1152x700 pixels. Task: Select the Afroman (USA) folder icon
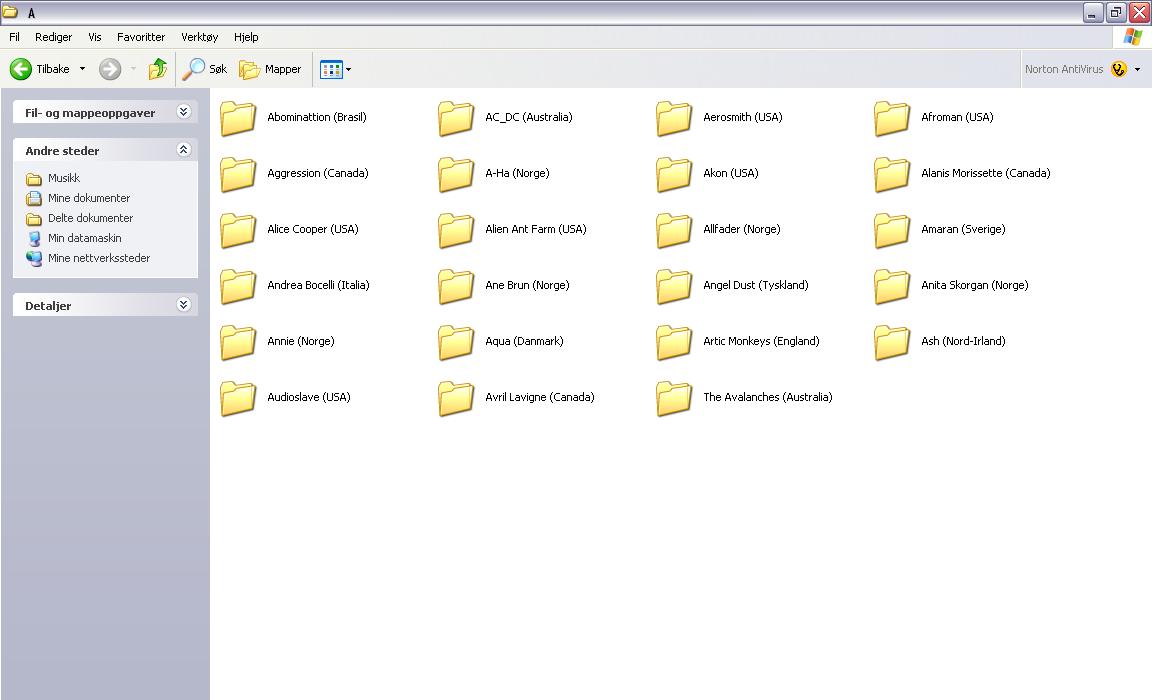(x=892, y=118)
